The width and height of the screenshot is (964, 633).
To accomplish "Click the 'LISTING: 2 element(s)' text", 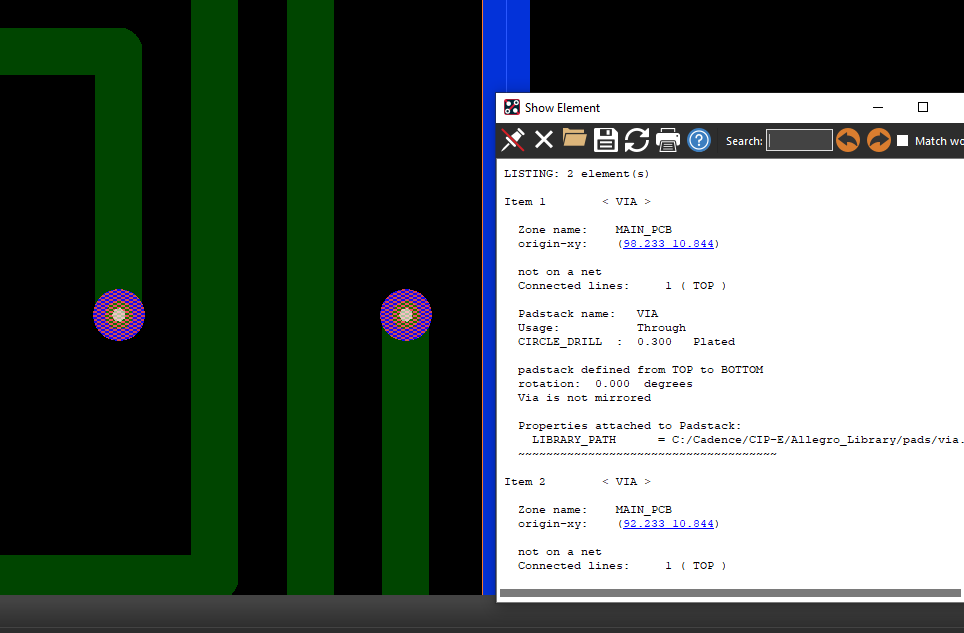I will point(577,174).
